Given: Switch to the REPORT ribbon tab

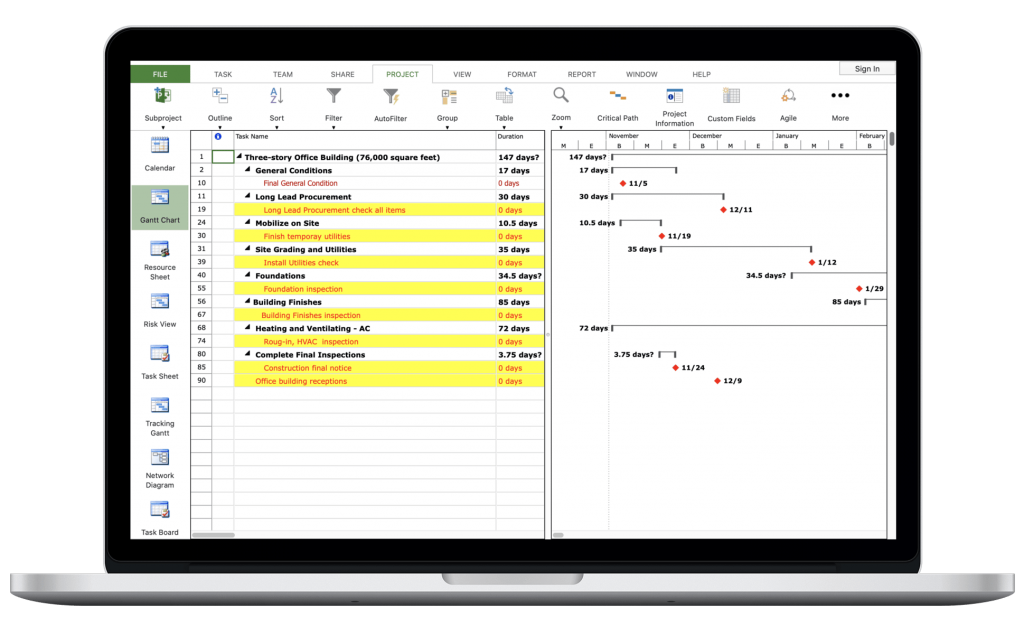Looking at the screenshot, I should coord(581,73).
